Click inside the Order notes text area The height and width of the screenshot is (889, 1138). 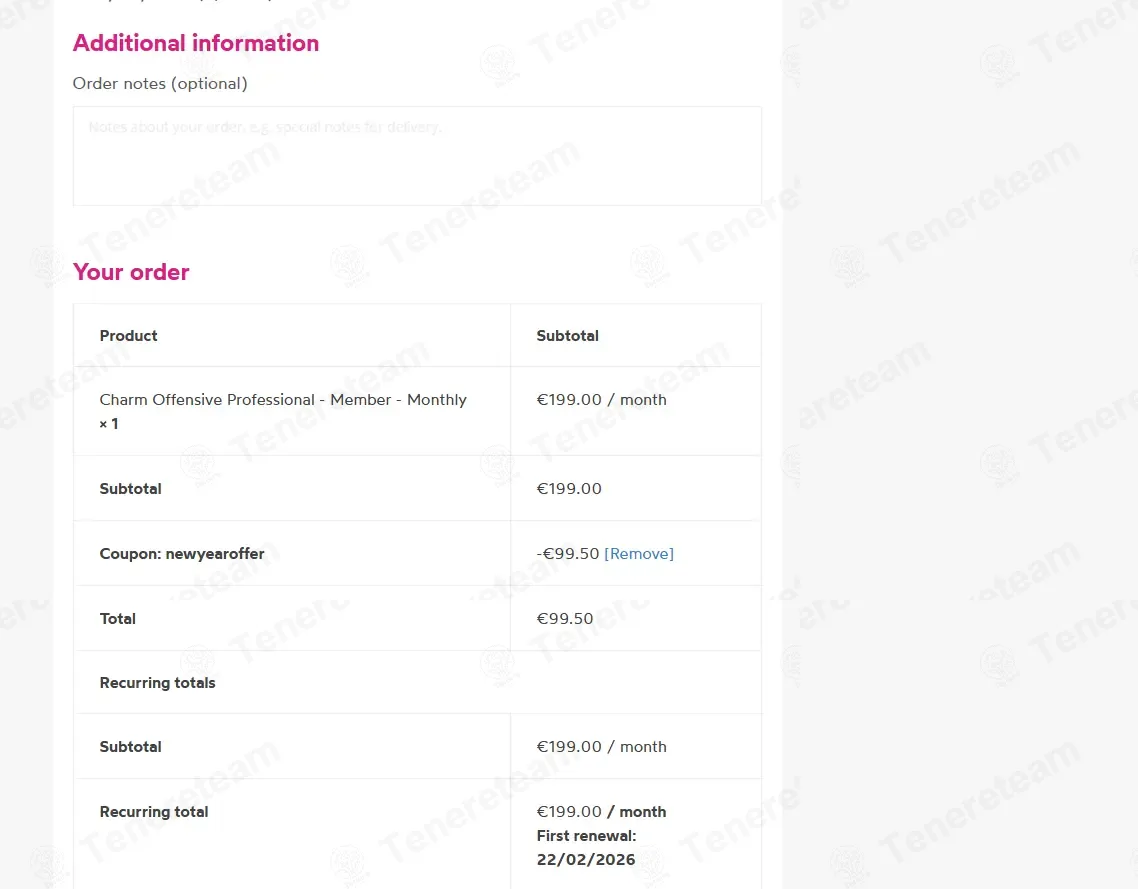[417, 156]
